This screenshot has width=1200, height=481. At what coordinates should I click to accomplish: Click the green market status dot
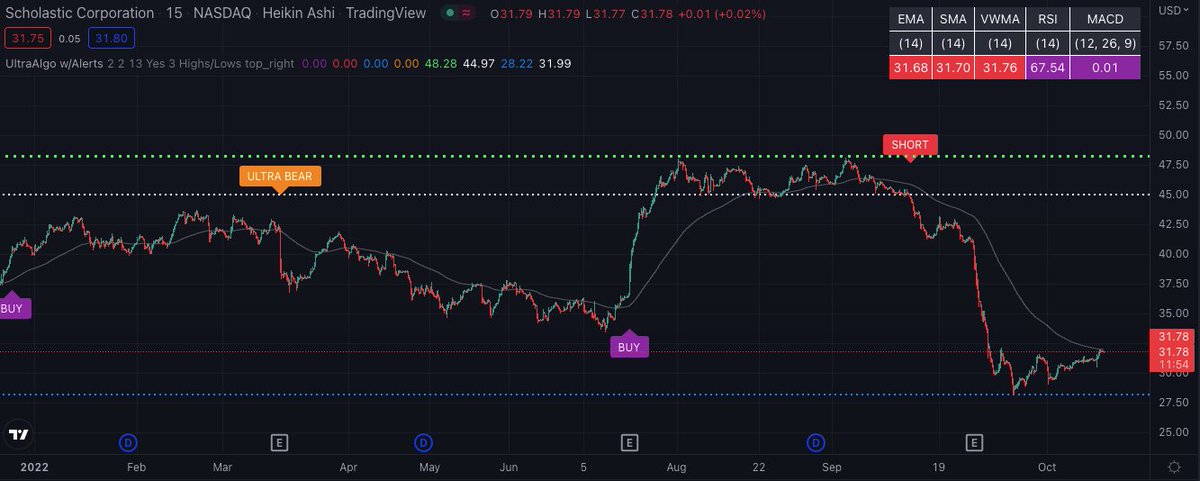452,13
